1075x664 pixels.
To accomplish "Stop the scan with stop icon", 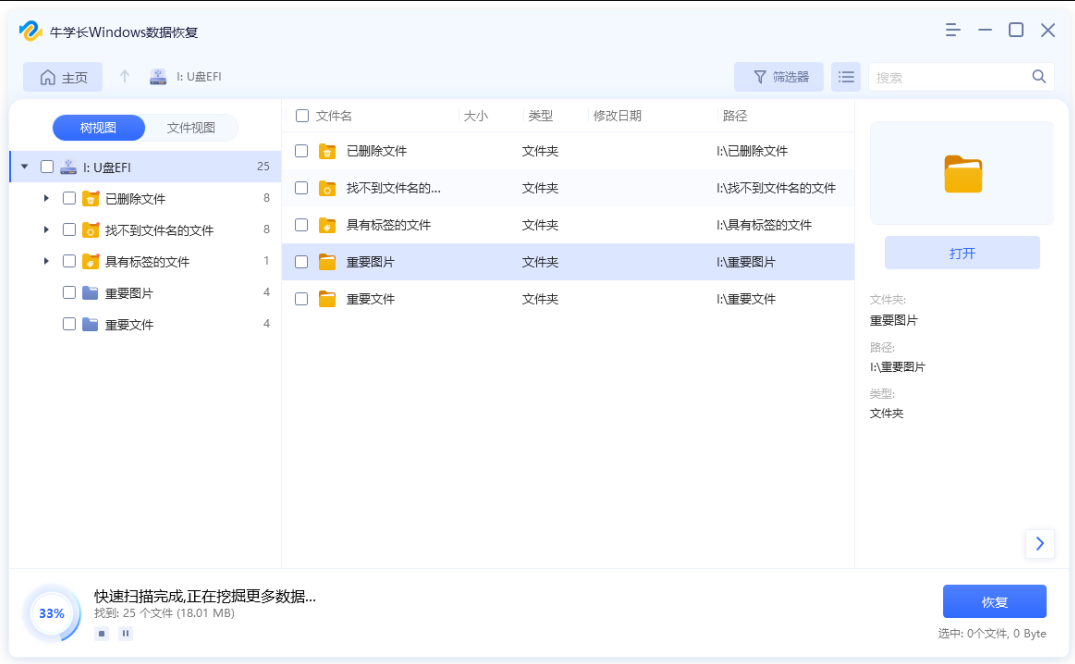I will (x=101, y=633).
